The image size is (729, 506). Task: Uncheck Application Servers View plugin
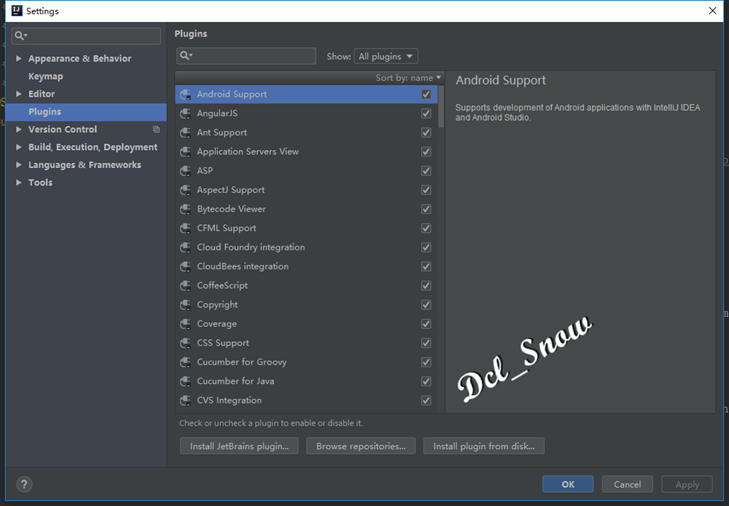tap(426, 152)
